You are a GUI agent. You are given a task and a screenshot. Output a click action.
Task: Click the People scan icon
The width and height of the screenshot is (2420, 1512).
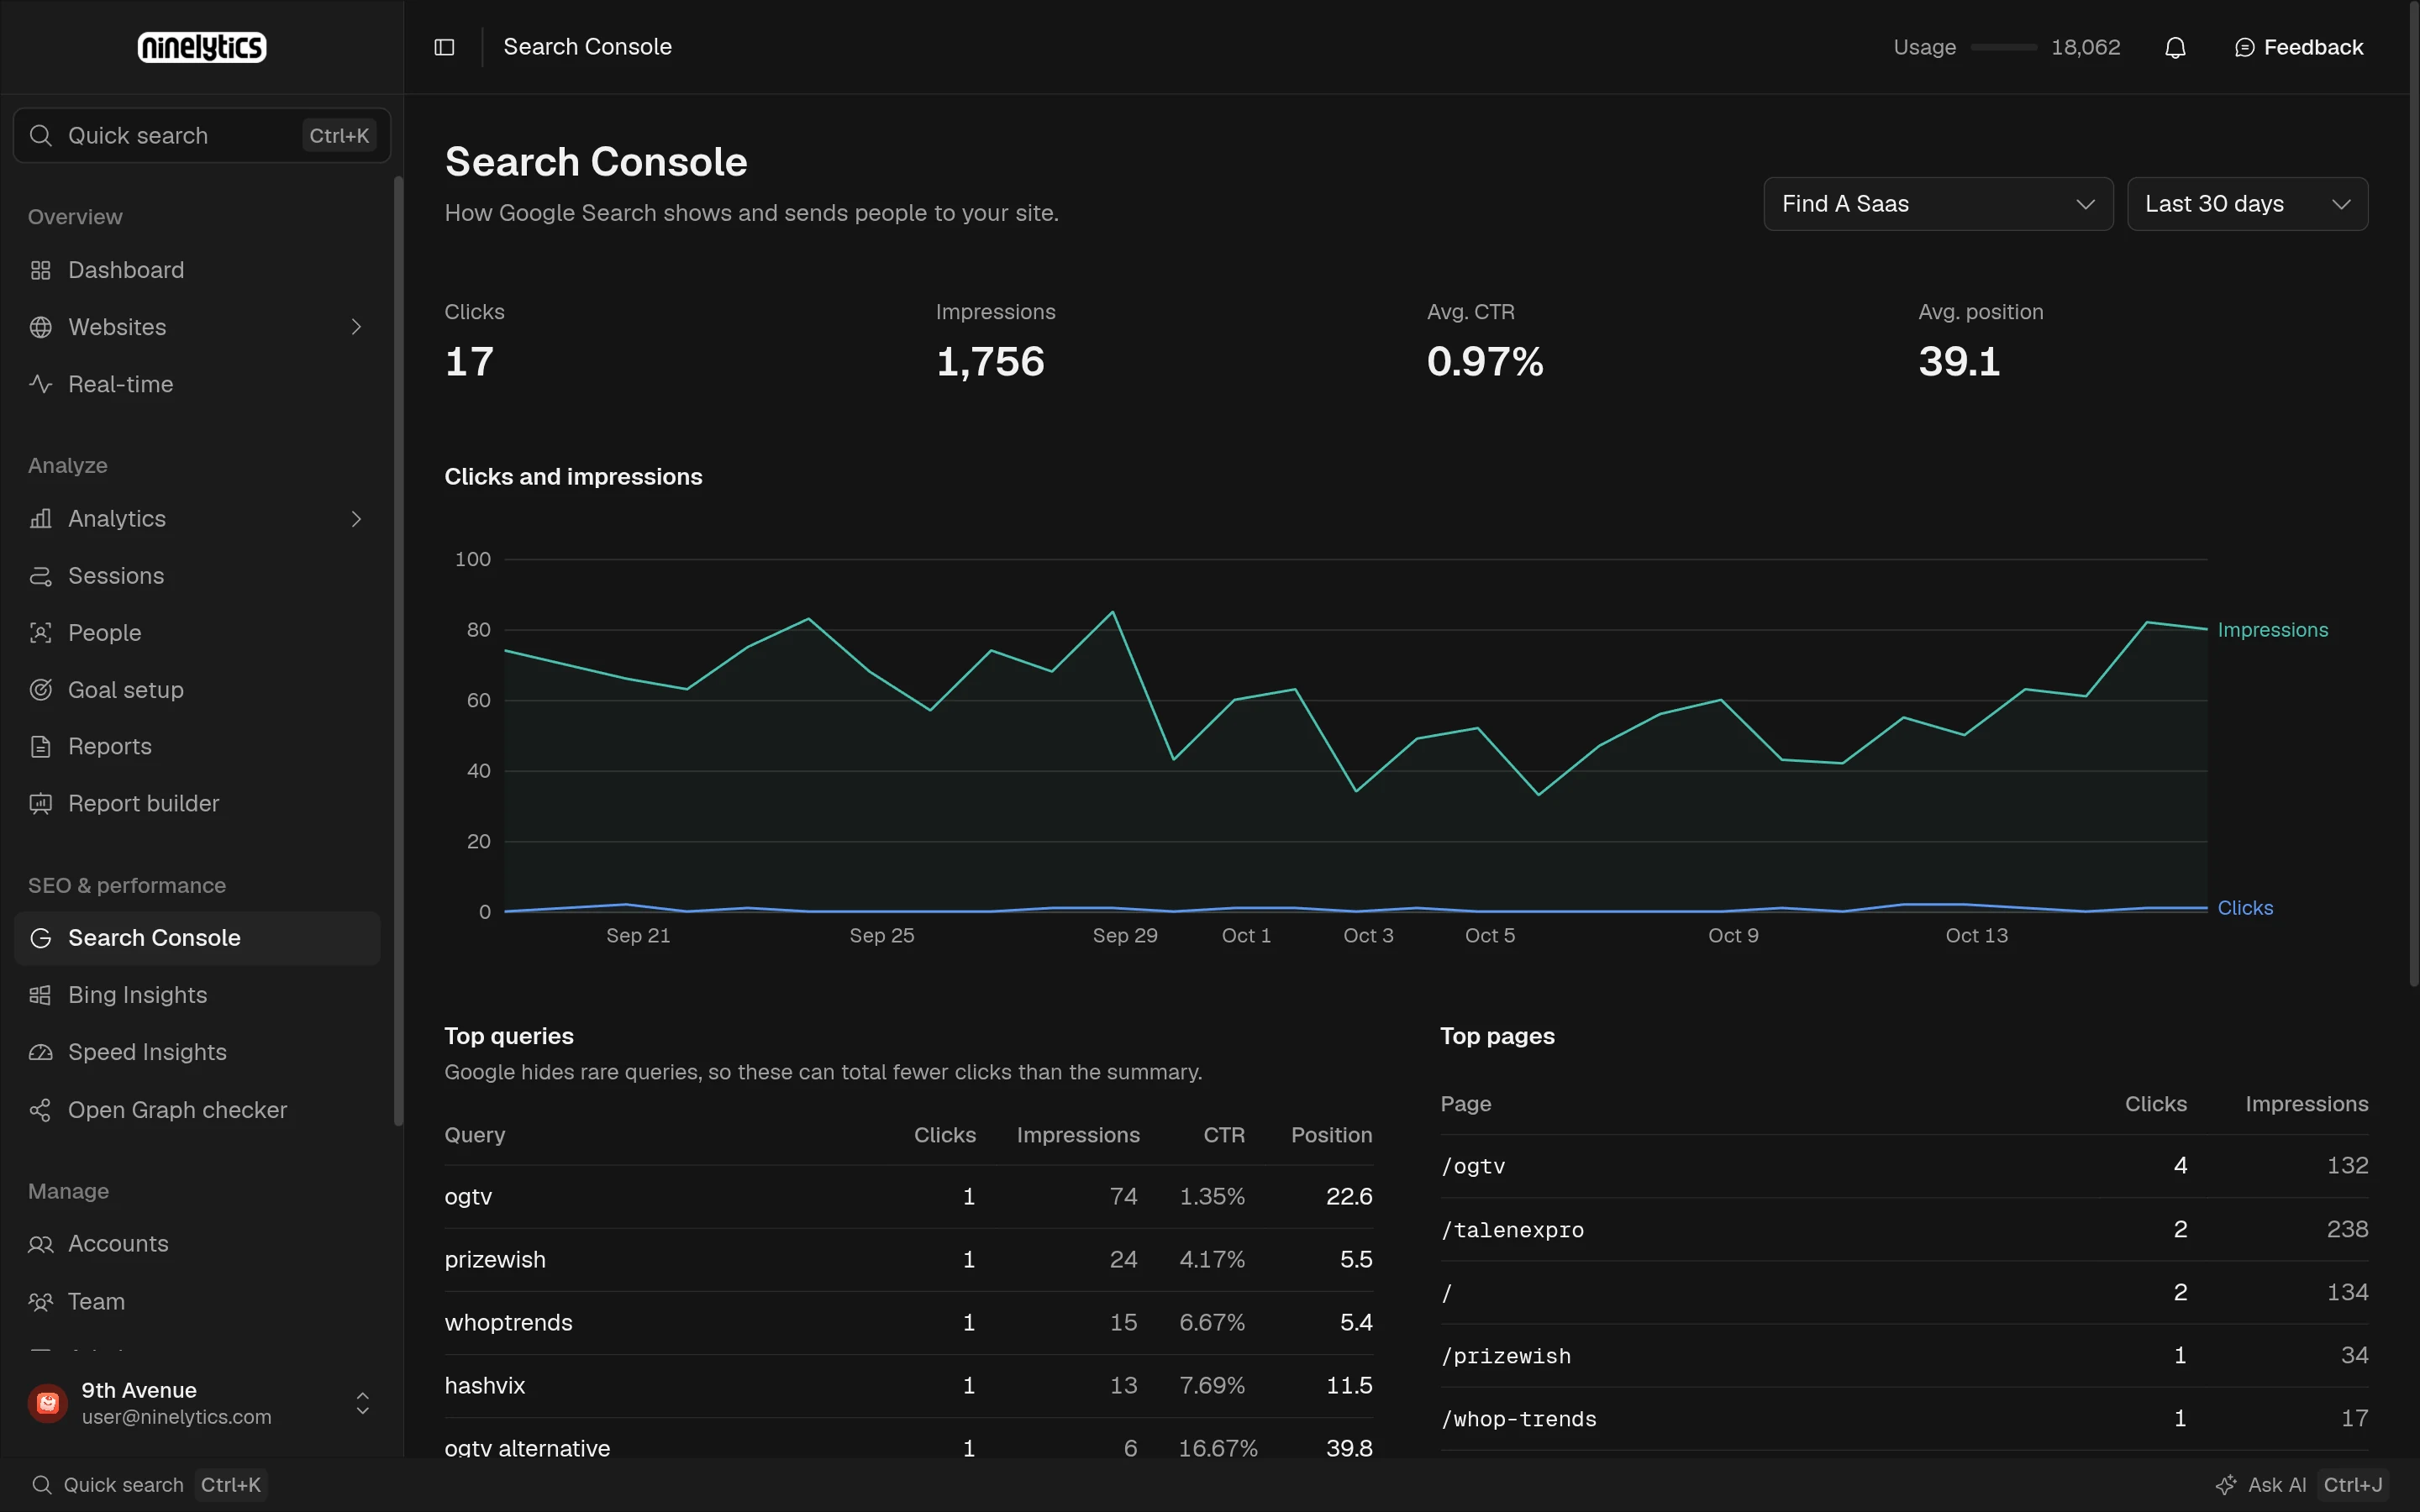pos(40,633)
